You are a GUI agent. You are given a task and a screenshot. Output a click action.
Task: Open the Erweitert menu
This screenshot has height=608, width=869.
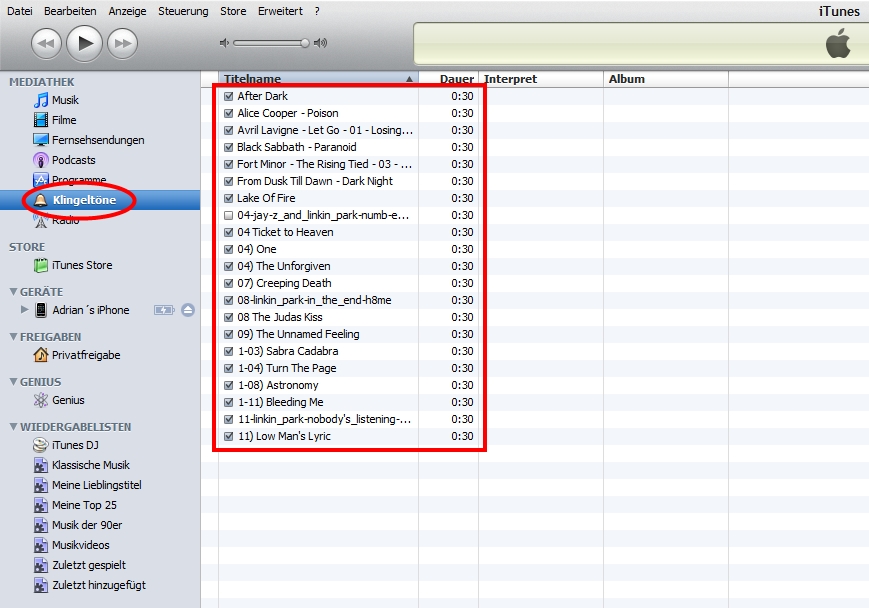pyautogui.click(x=280, y=11)
